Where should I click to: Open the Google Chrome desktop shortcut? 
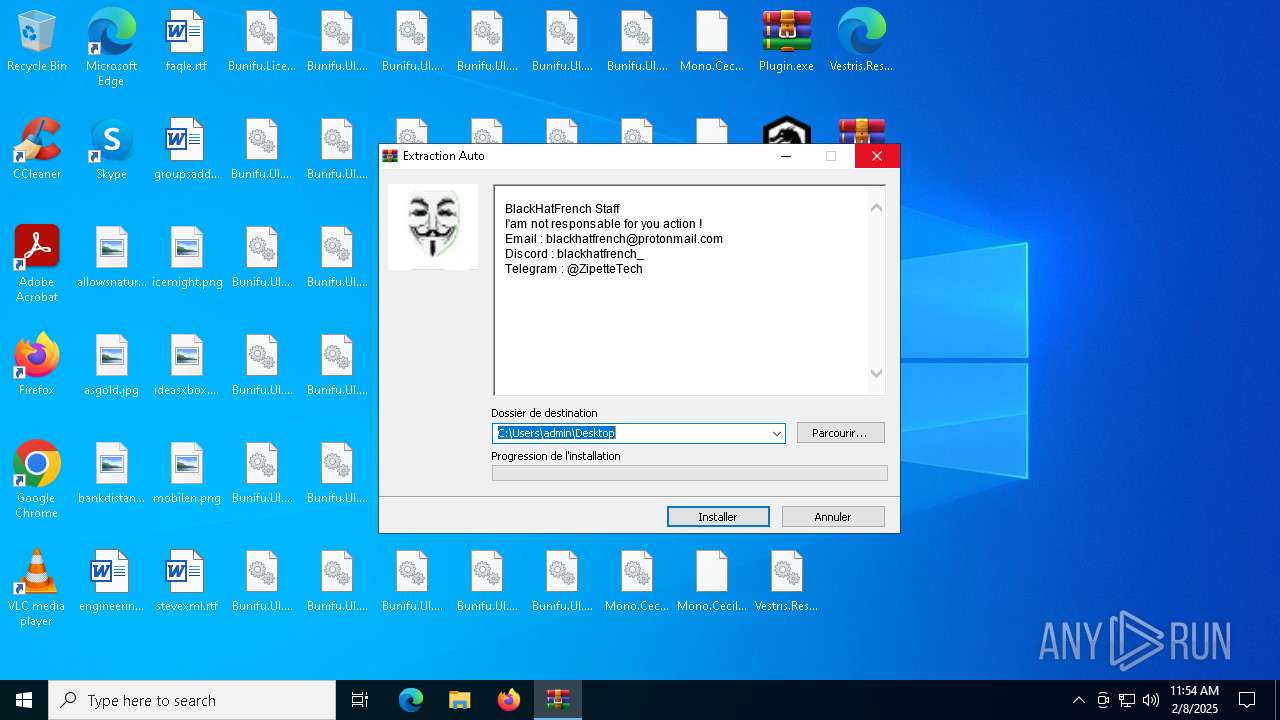coord(37,480)
